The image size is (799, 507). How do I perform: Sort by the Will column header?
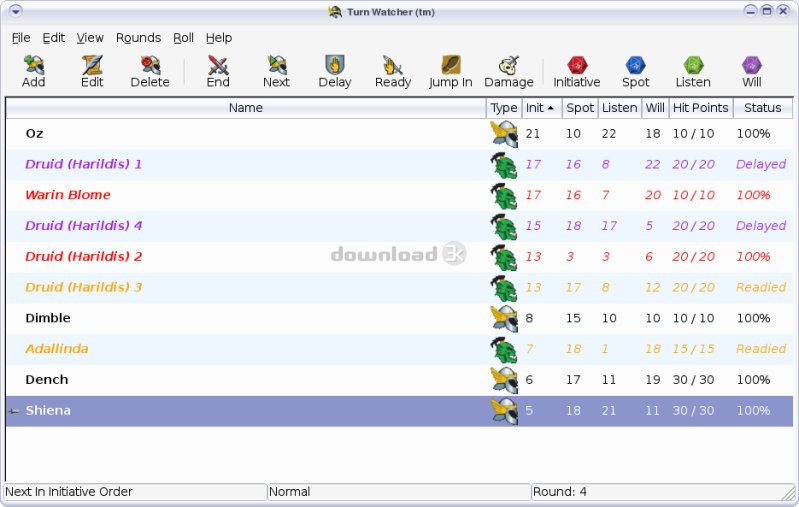(x=655, y=108)
